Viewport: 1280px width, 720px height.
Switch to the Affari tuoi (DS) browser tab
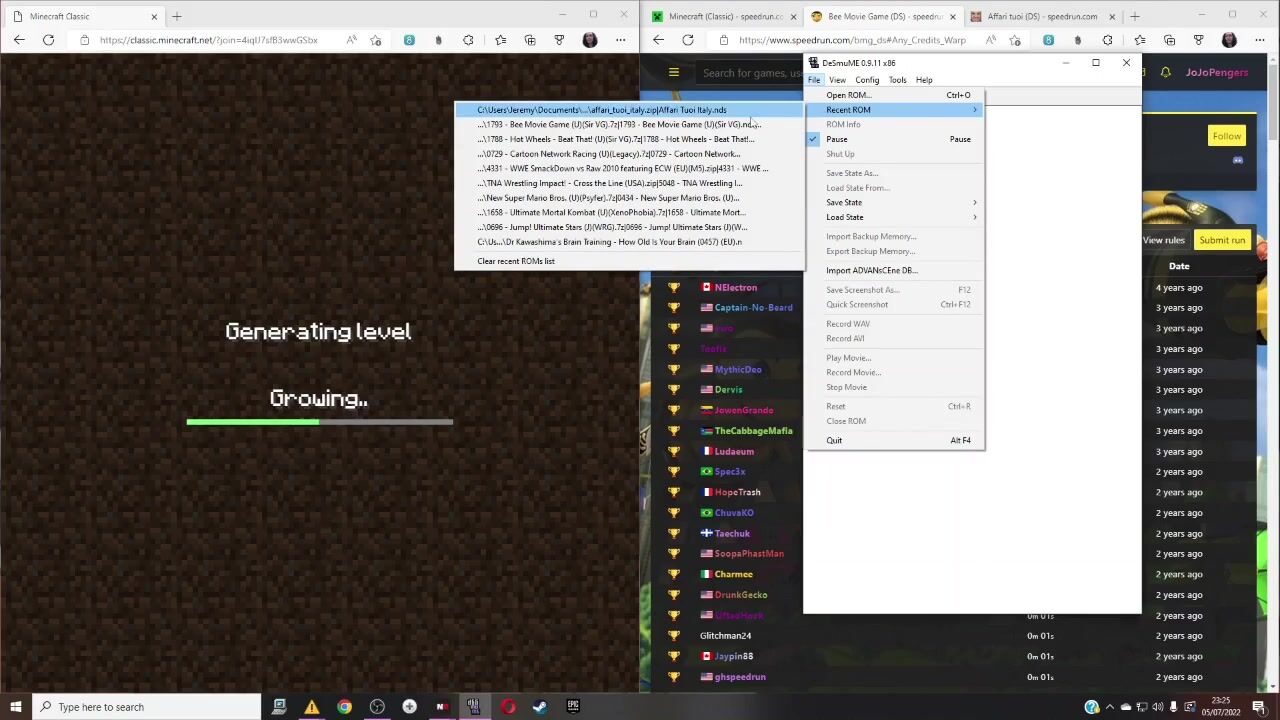1040,16
